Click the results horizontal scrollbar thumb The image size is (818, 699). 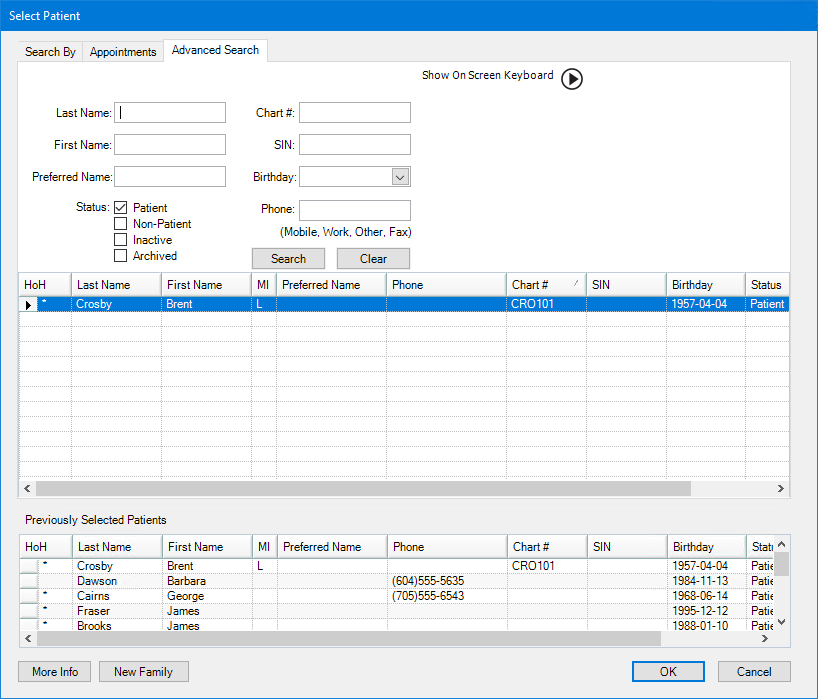[363, 489]
